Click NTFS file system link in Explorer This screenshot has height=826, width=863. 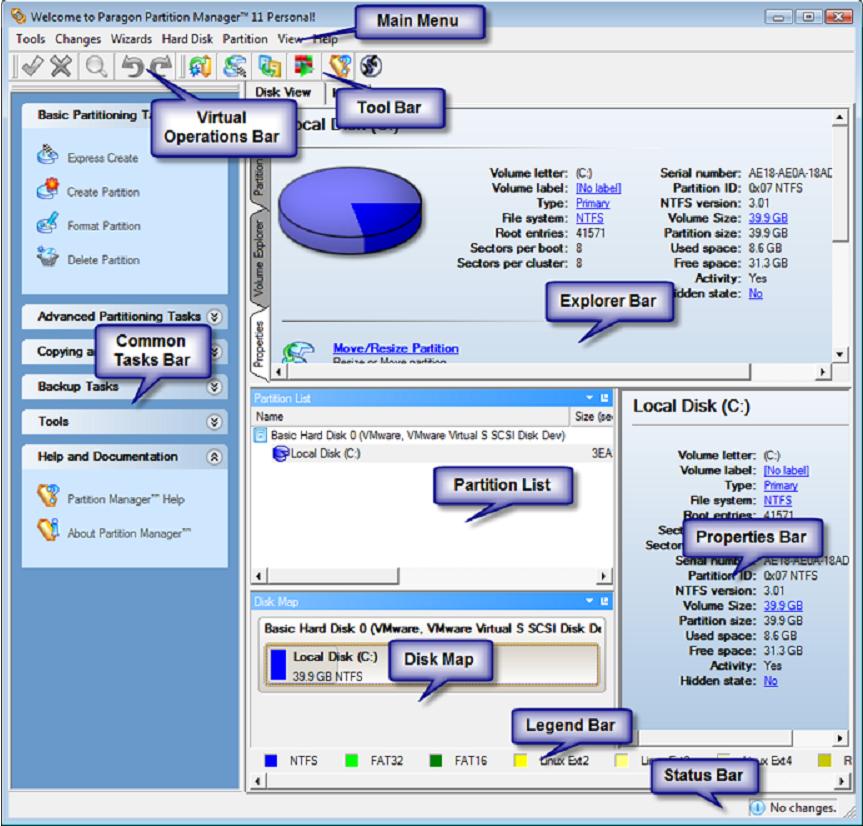589,218
